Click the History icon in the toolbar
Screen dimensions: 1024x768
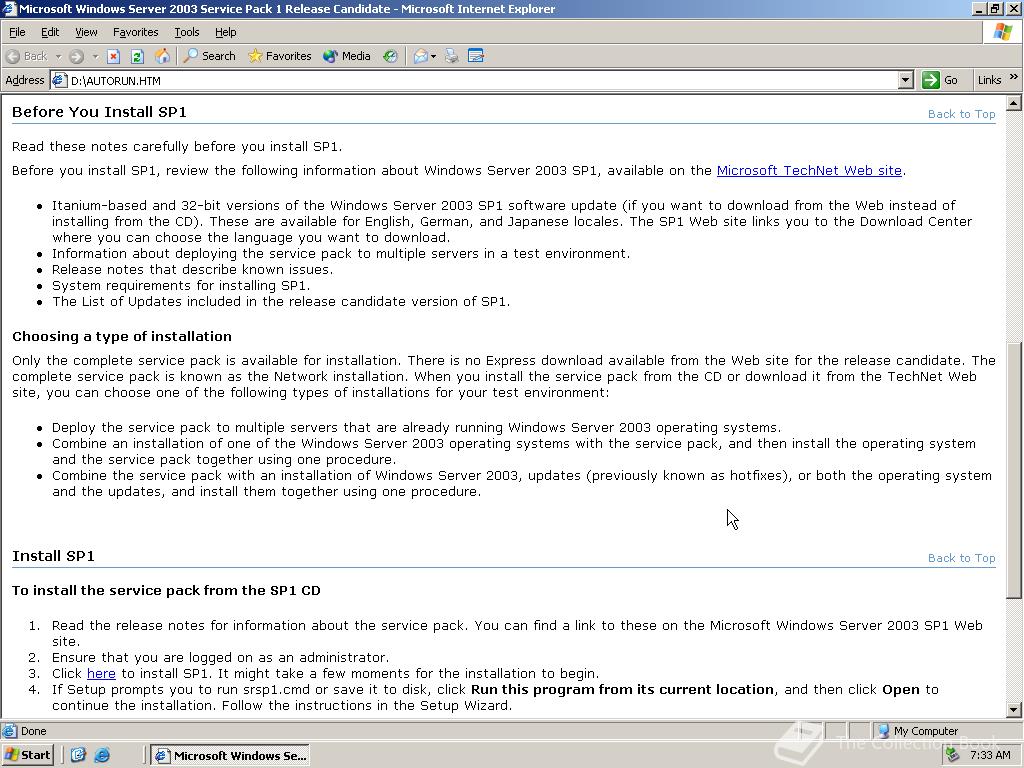pyautogui.click(x=391, y=56)
